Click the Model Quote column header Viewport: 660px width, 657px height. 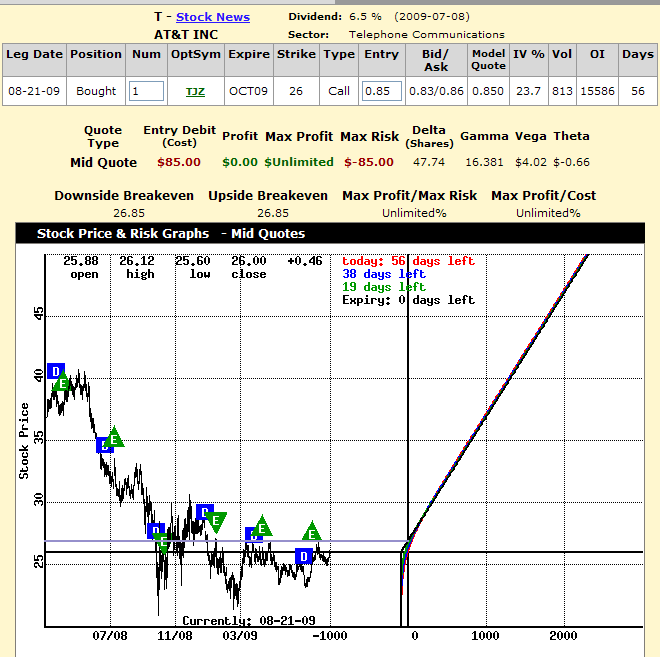(x=488, y=60)
